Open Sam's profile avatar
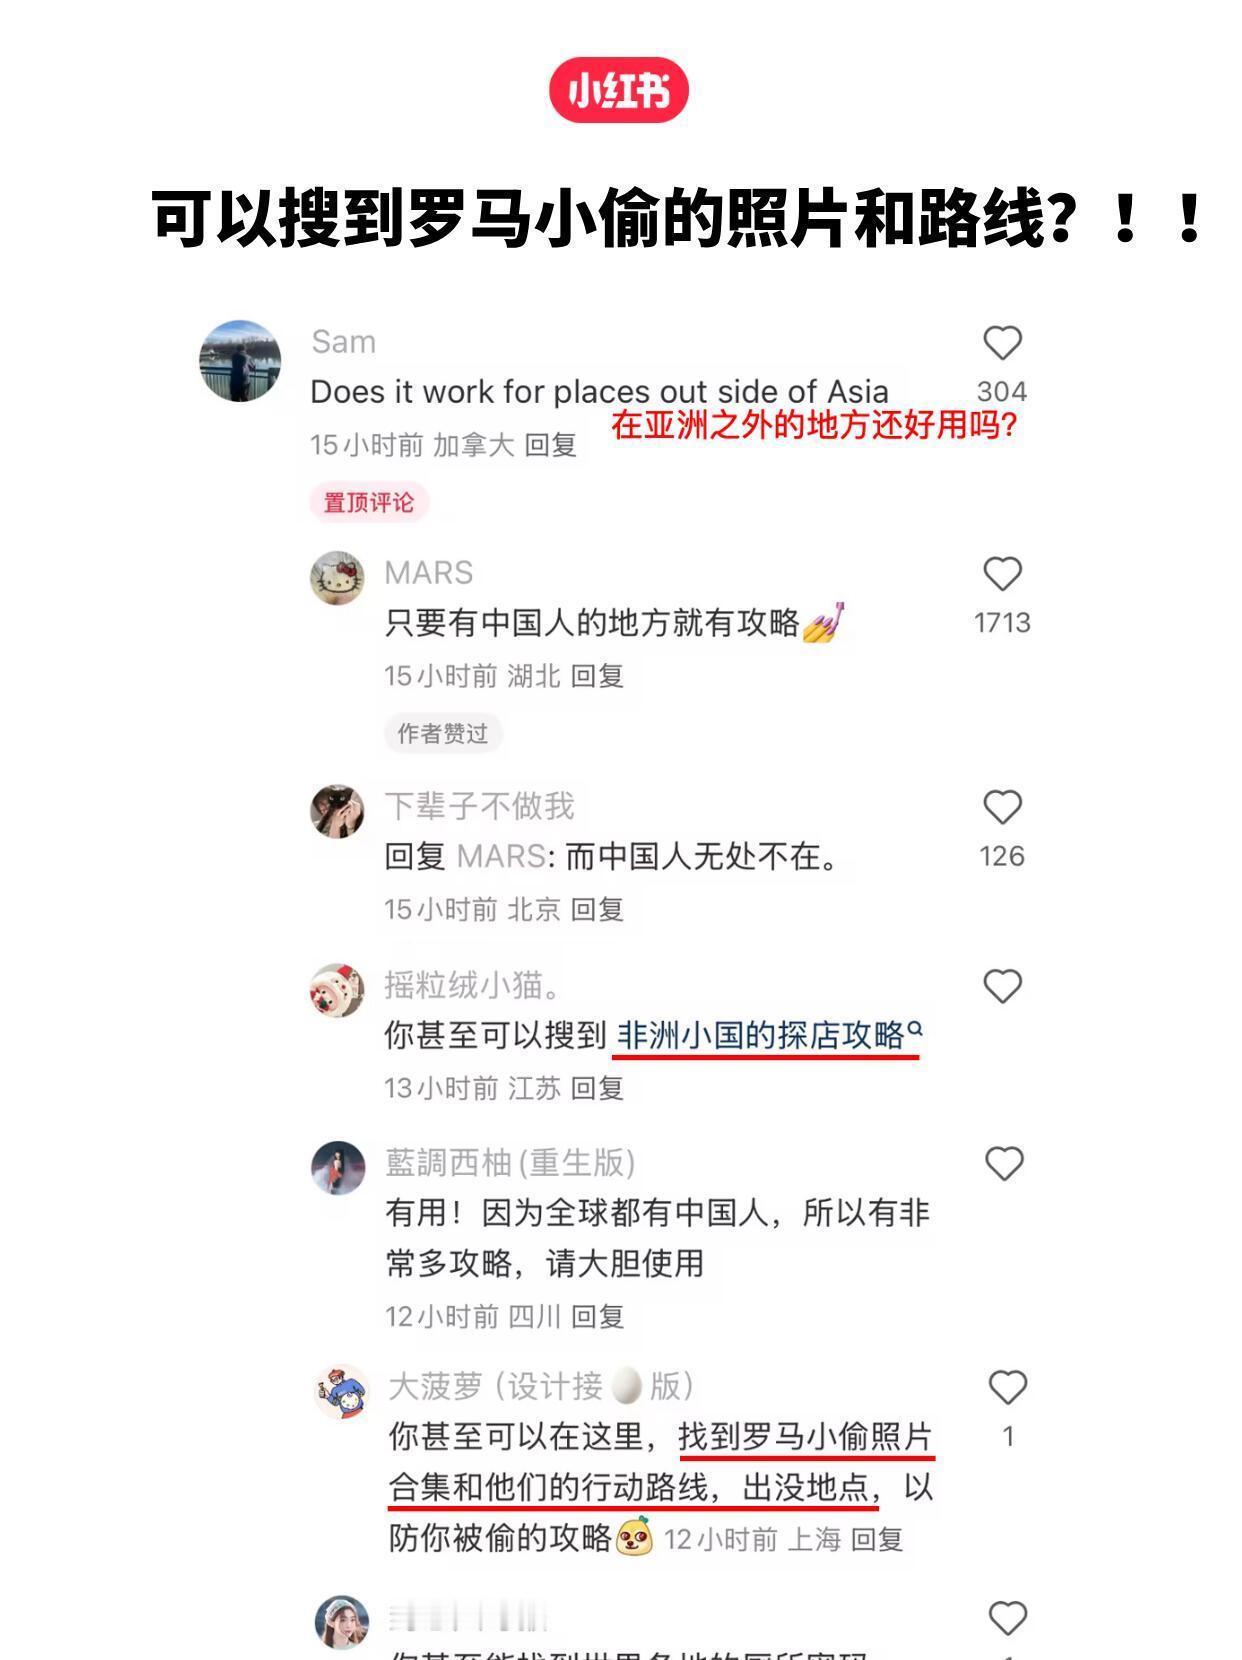Screen dimensions: 1242x1660 240,361
